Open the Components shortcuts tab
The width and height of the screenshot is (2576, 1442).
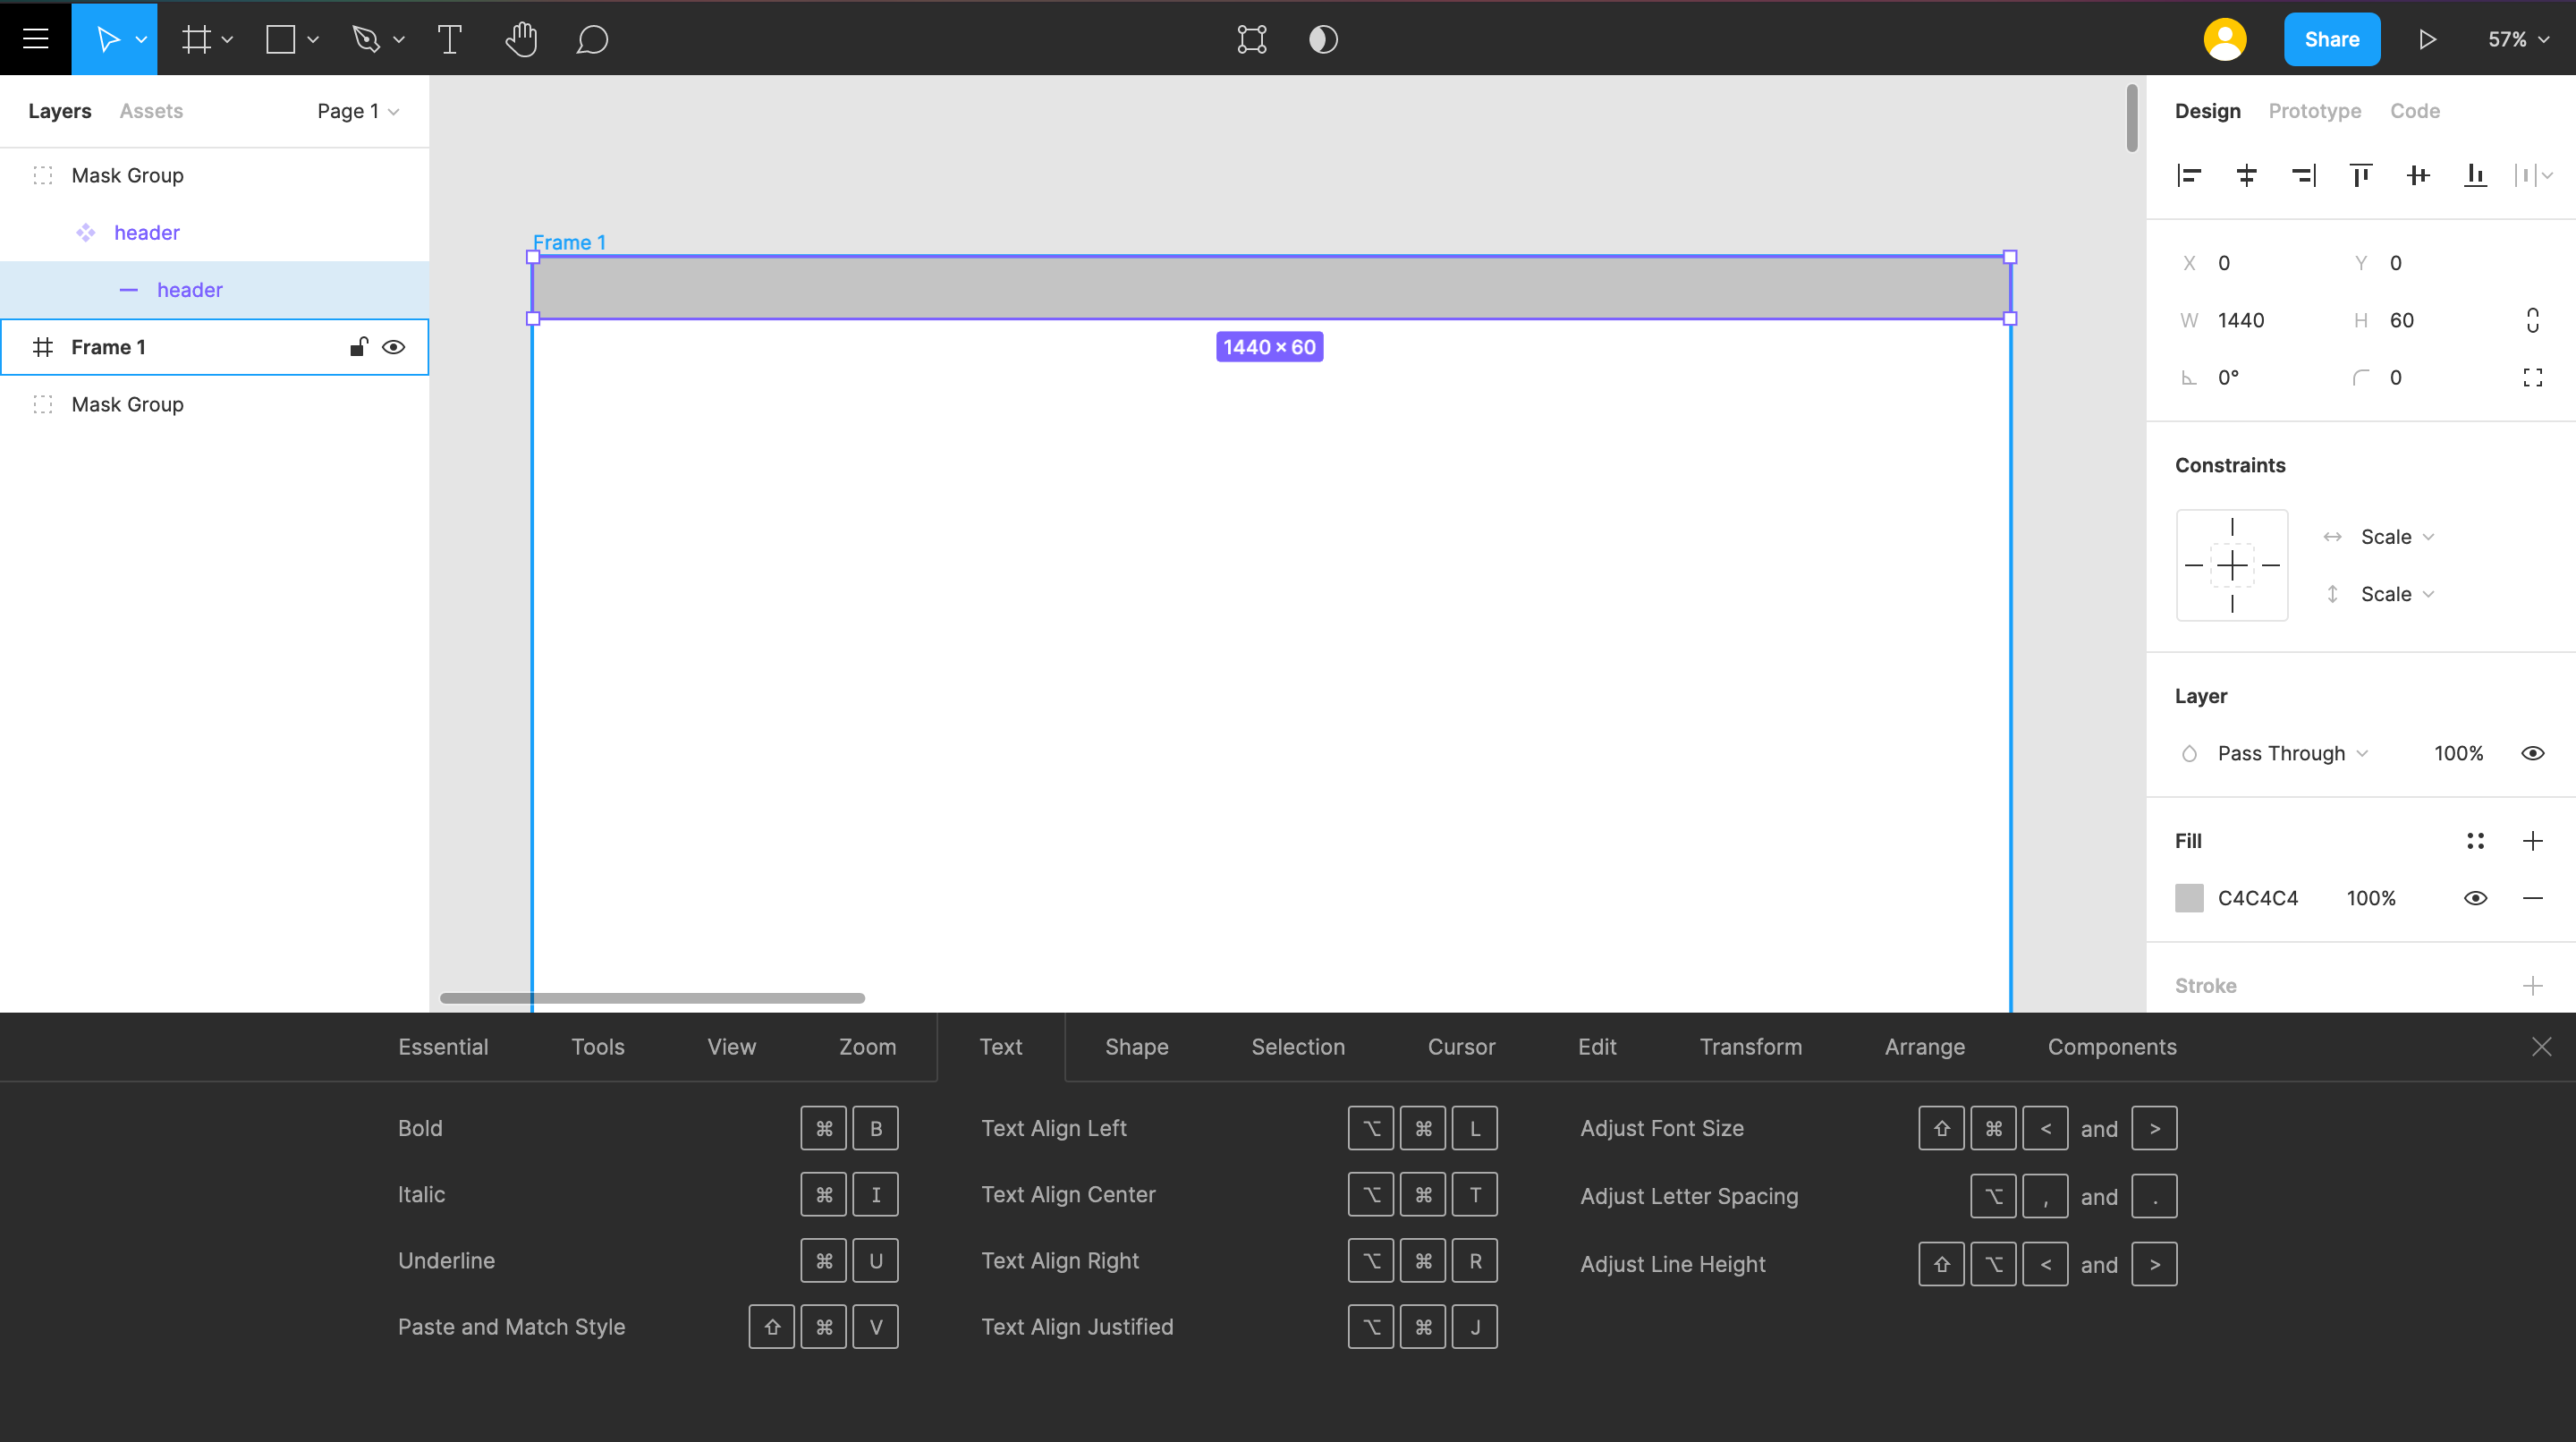click(x=2112, y=1047)
